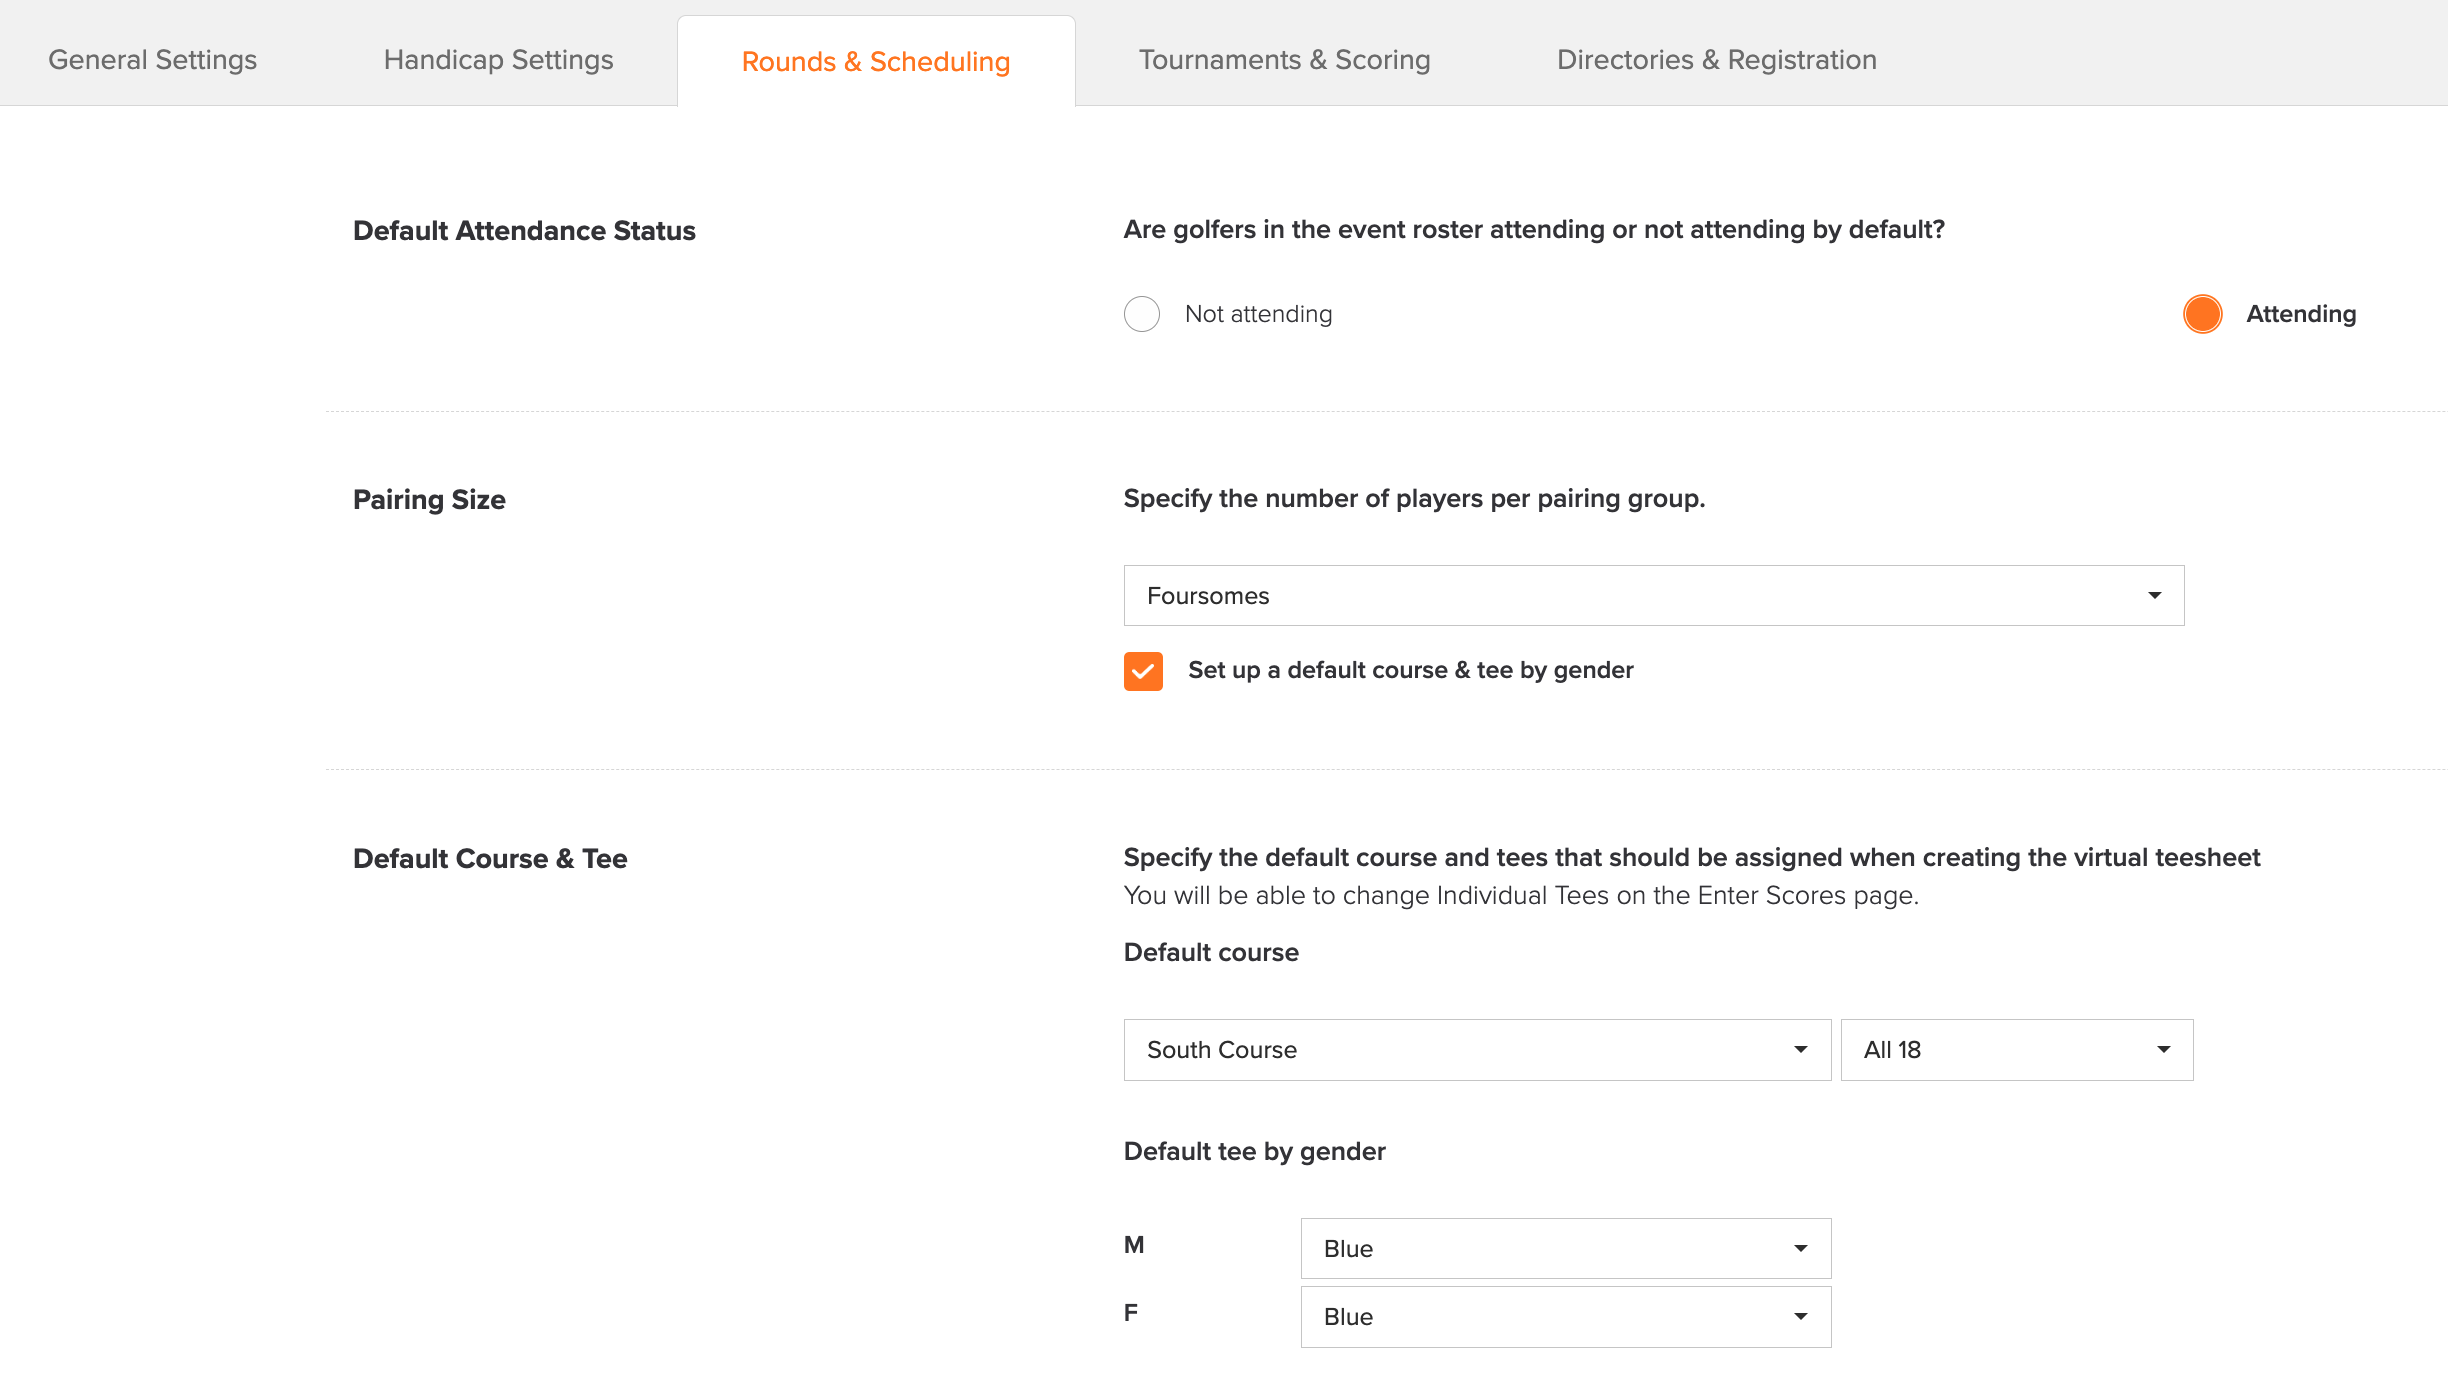Click the F gender label
The width and height of the screenshot is (2448, 1382).
[1131, 1313]
